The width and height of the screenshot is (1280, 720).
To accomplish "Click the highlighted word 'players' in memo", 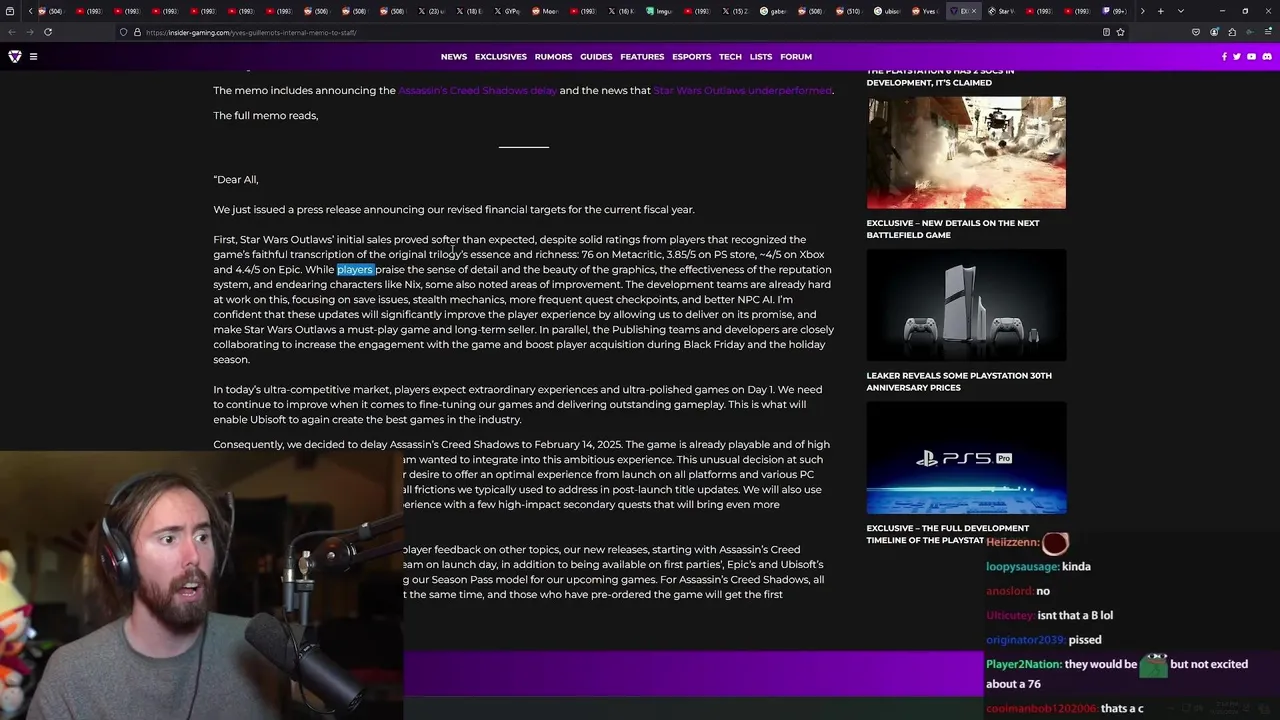I will tap(355, 269).
